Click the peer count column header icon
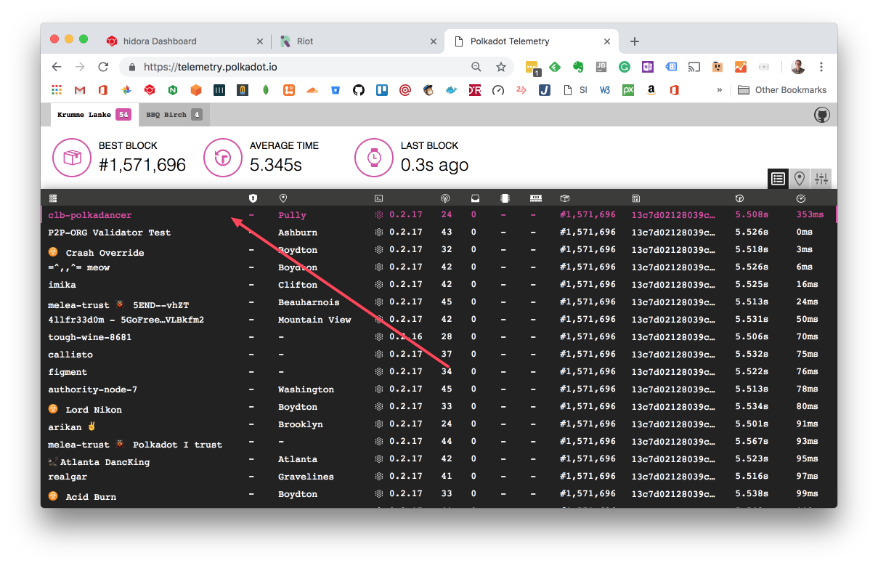The width and height of the screenshot is (878, 566). click(445, 198)
